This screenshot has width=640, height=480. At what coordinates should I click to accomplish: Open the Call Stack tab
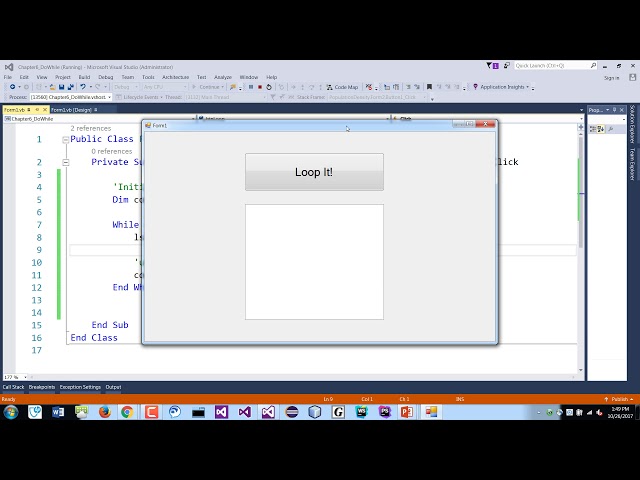click(x=13, y=387)
